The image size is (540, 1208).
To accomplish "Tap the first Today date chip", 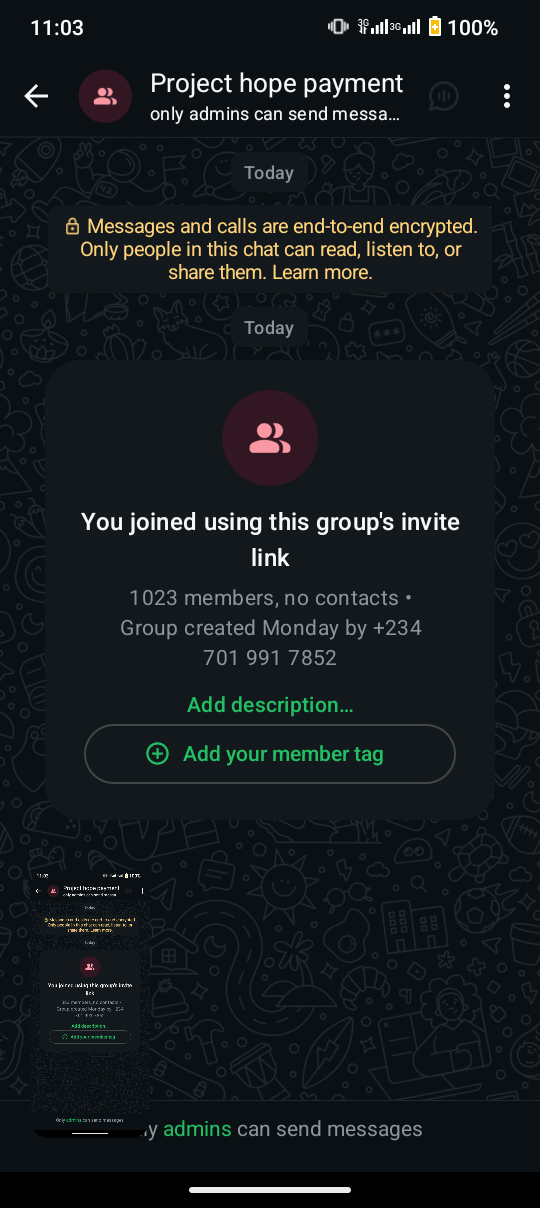I will click(x=269, y=173).
